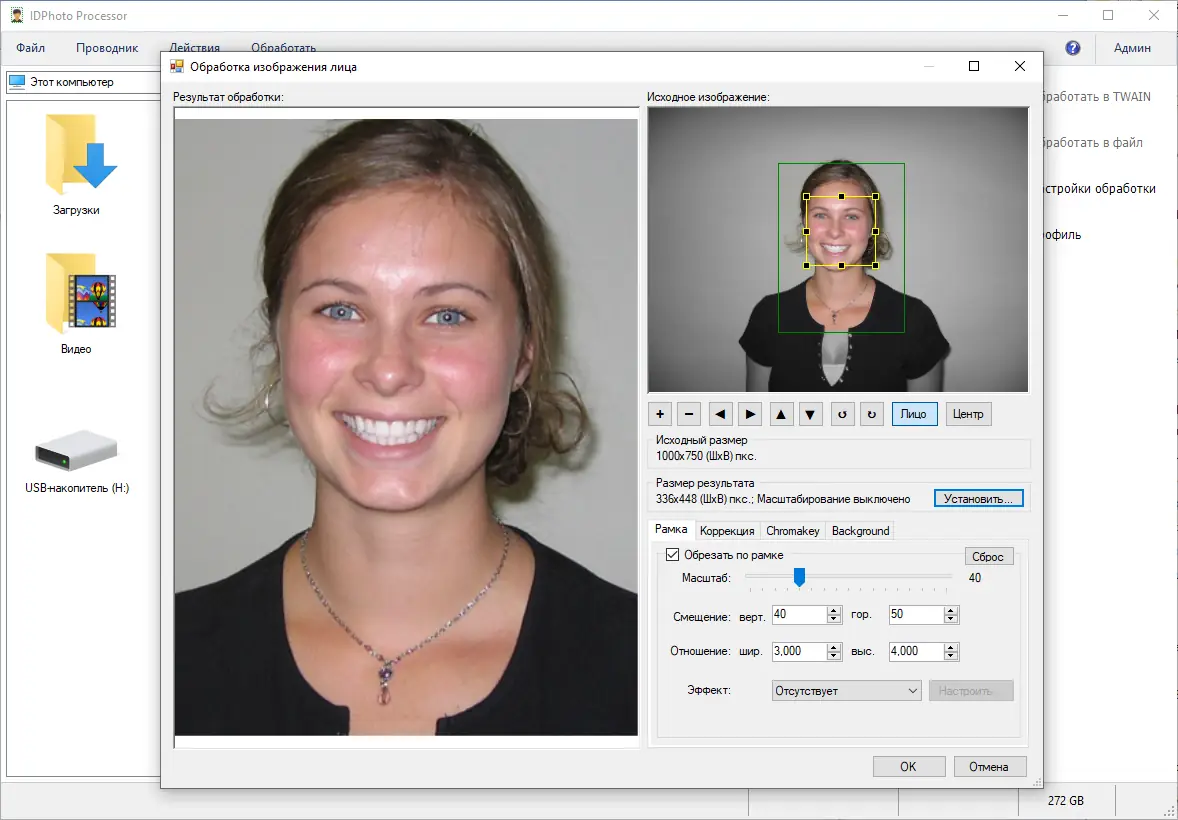
Task: Decrease height ratio with down stepper
Action: (x=951, y=656)
